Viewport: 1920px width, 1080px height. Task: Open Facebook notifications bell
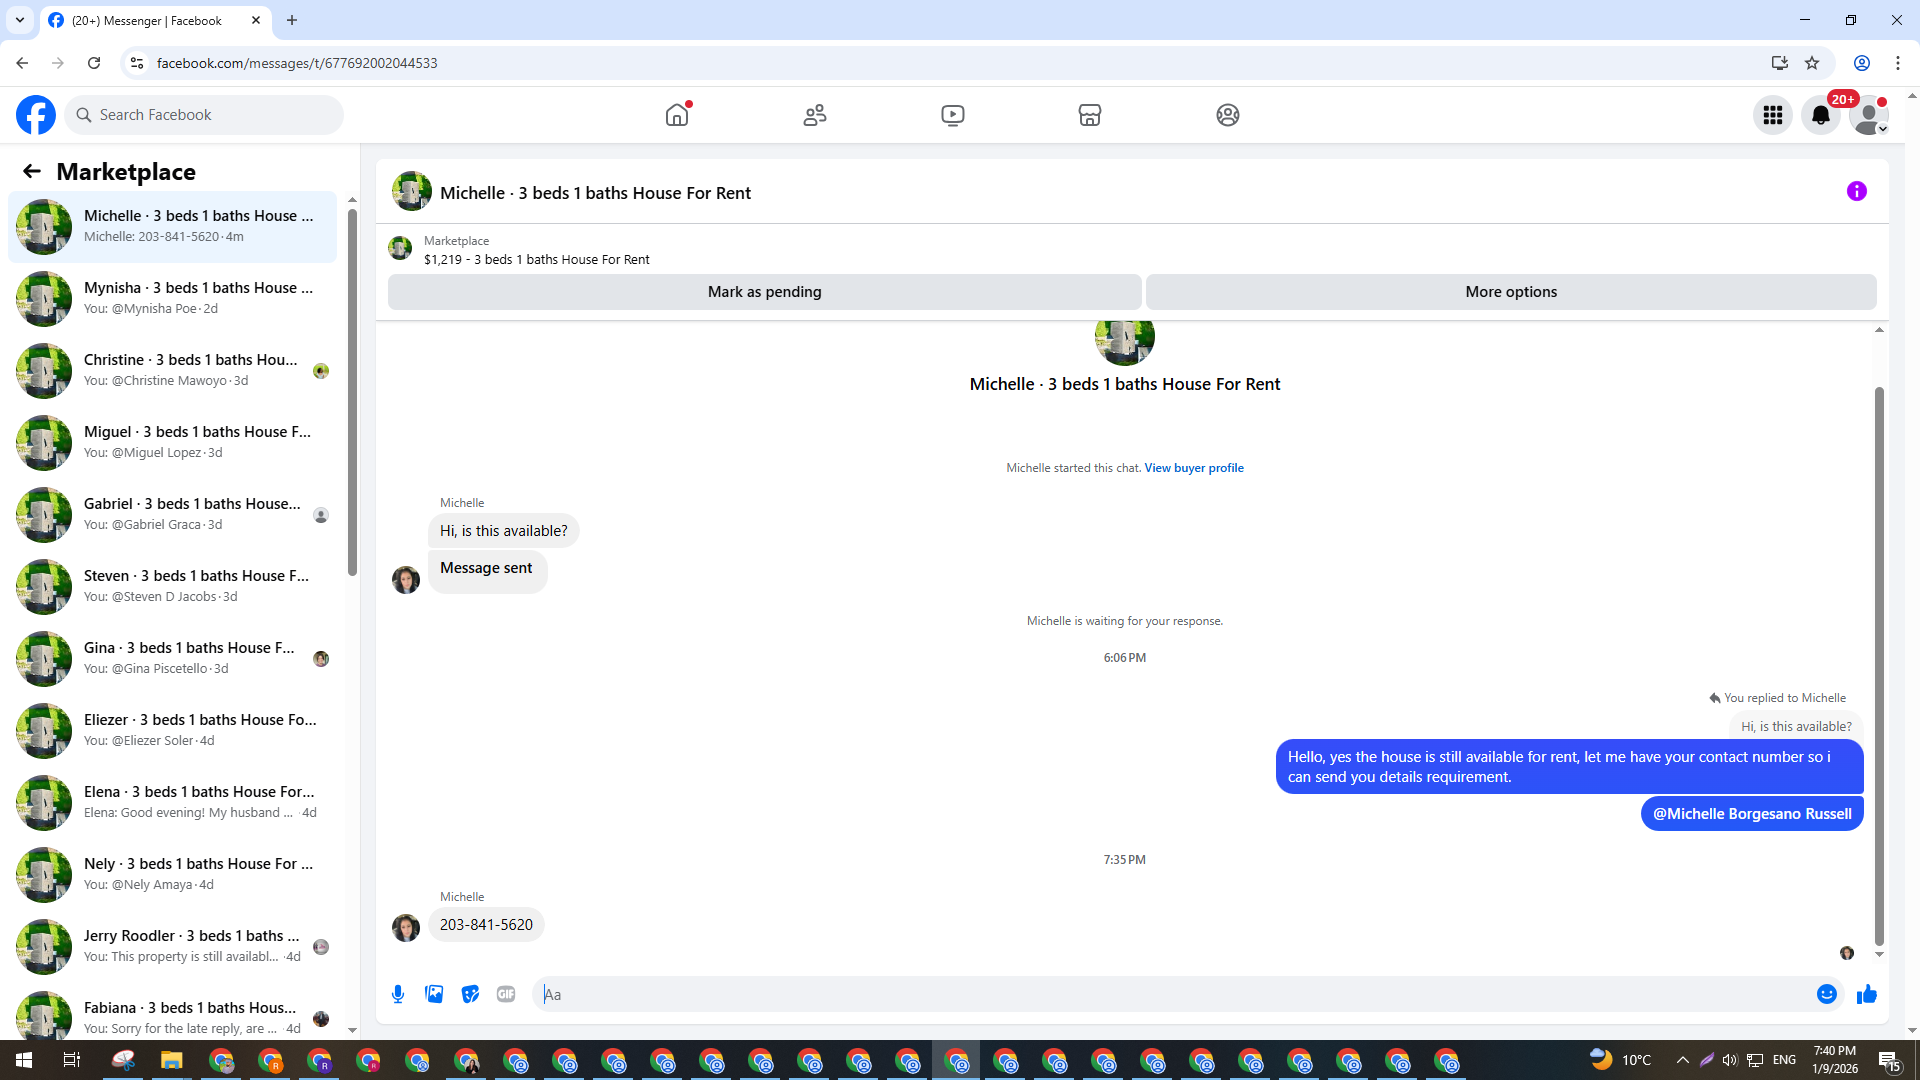click(1820, 115)
